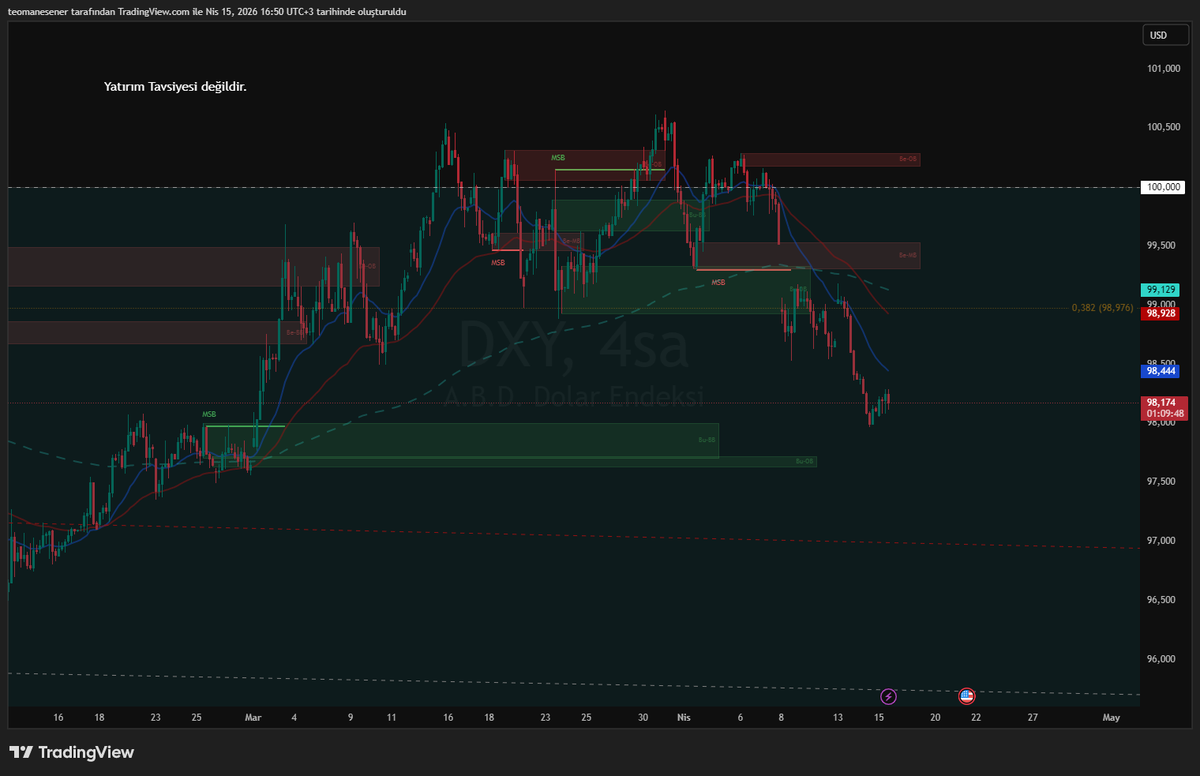Click the 97,500 price scale value

(x=1162, y=481)
